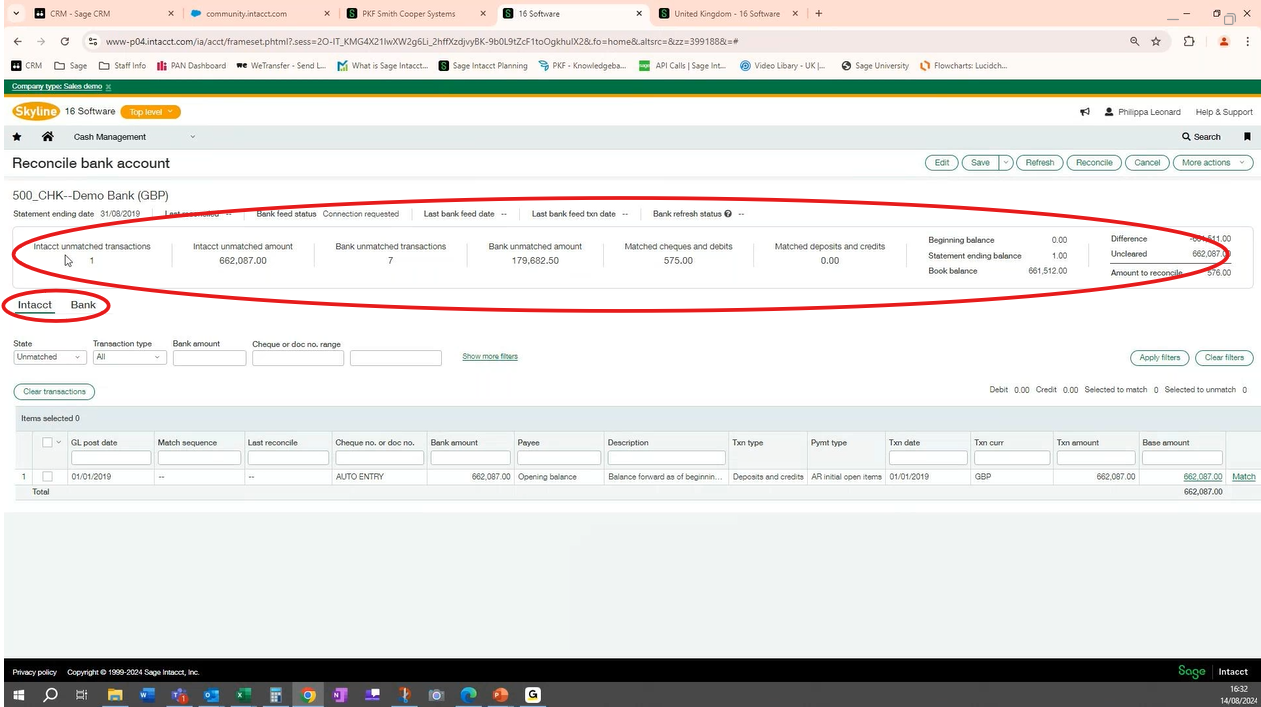Open the Top level entity dropdown
This screenshot has width=1261, height=707.
point(150,112)
